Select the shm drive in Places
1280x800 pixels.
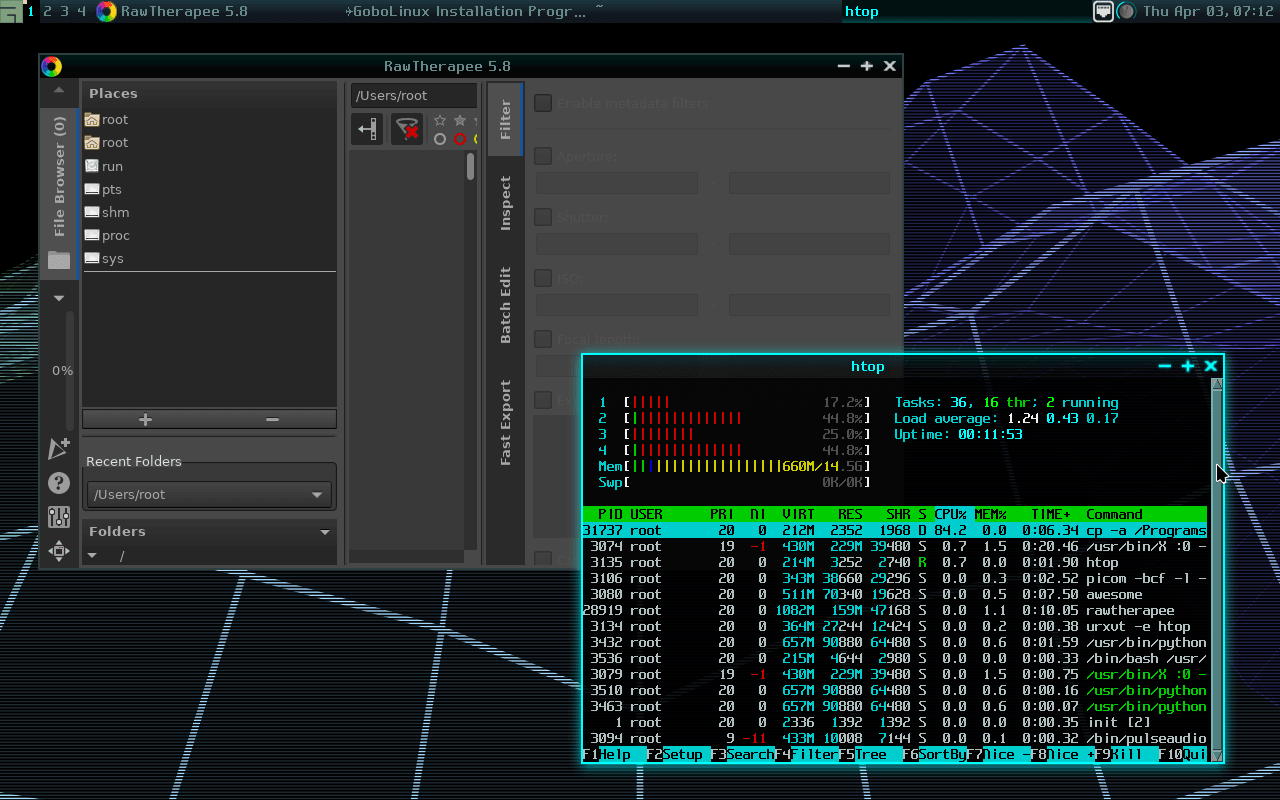[209, 212]
